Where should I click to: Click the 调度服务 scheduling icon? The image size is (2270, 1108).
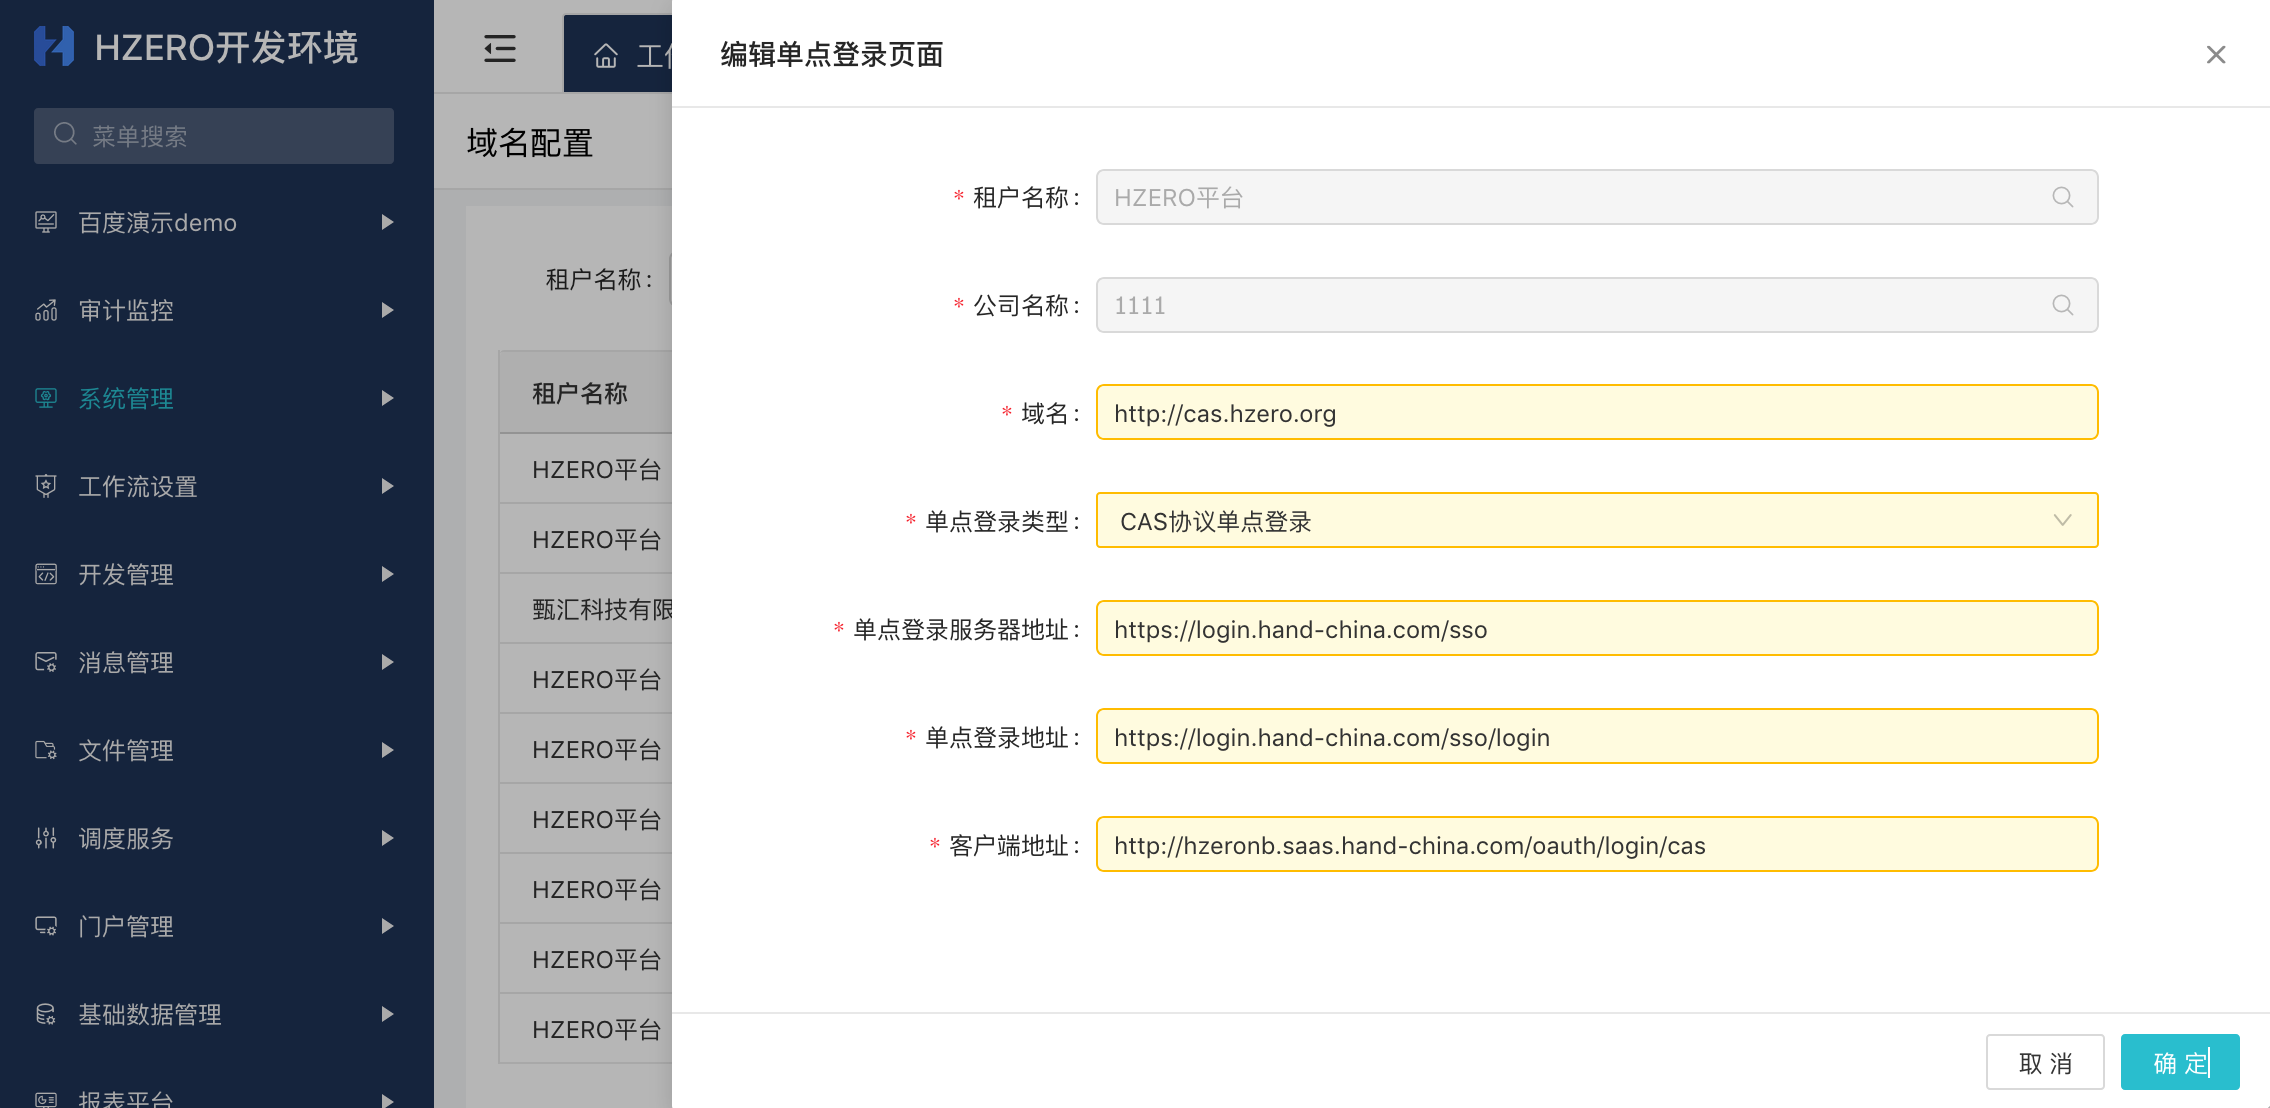tap(46, 838)
